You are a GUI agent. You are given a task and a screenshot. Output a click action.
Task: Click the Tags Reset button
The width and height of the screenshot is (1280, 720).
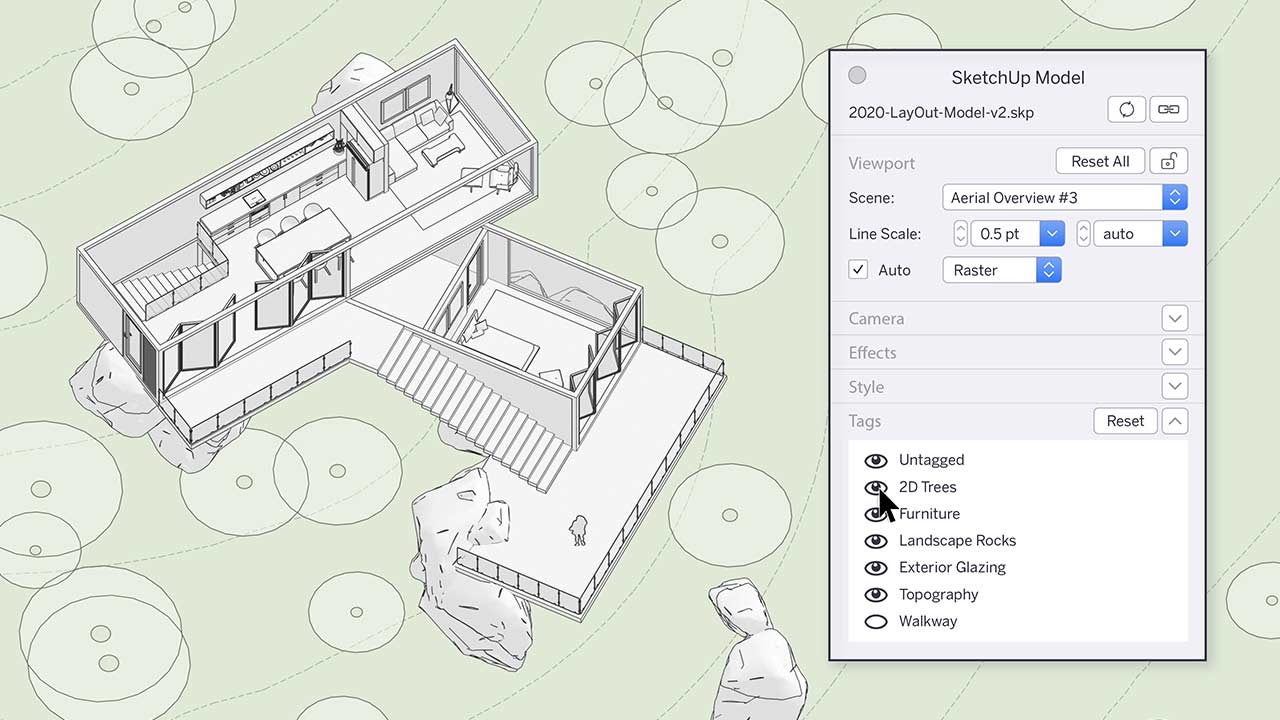point(1124,421)
